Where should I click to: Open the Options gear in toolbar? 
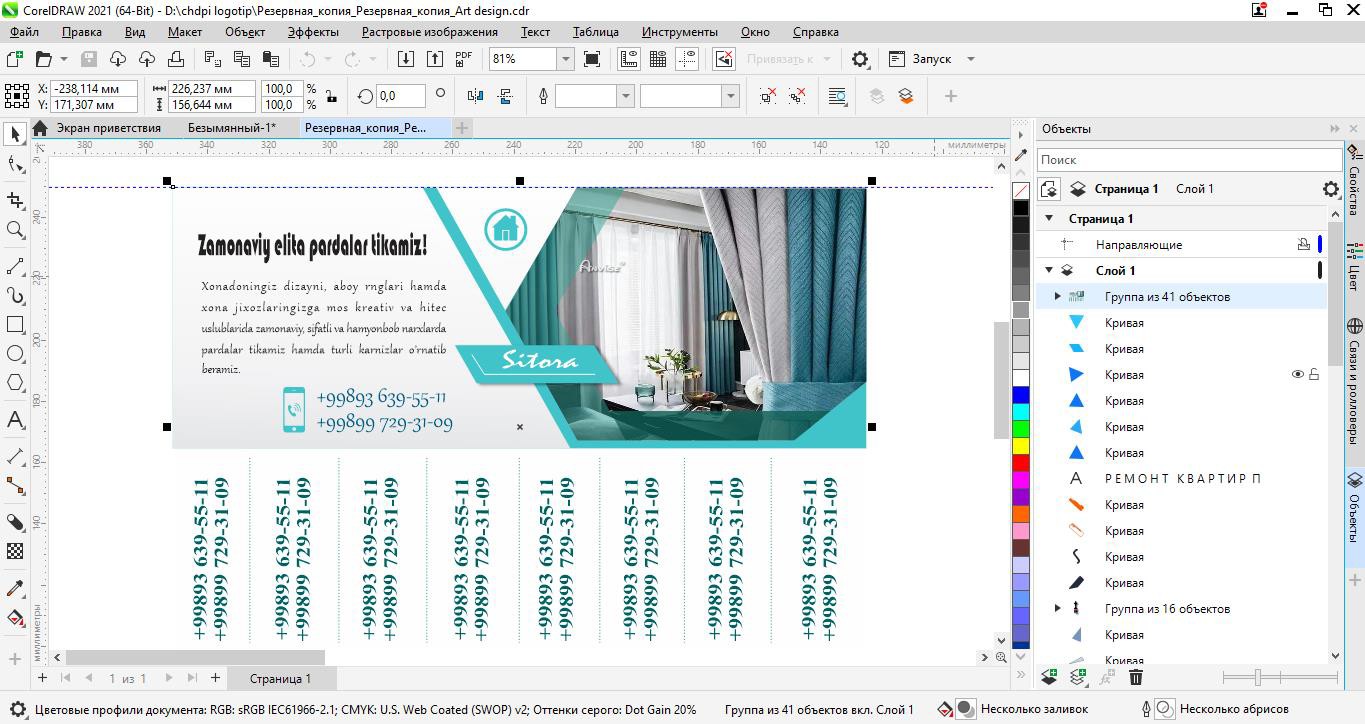click(x=860, y=59)
